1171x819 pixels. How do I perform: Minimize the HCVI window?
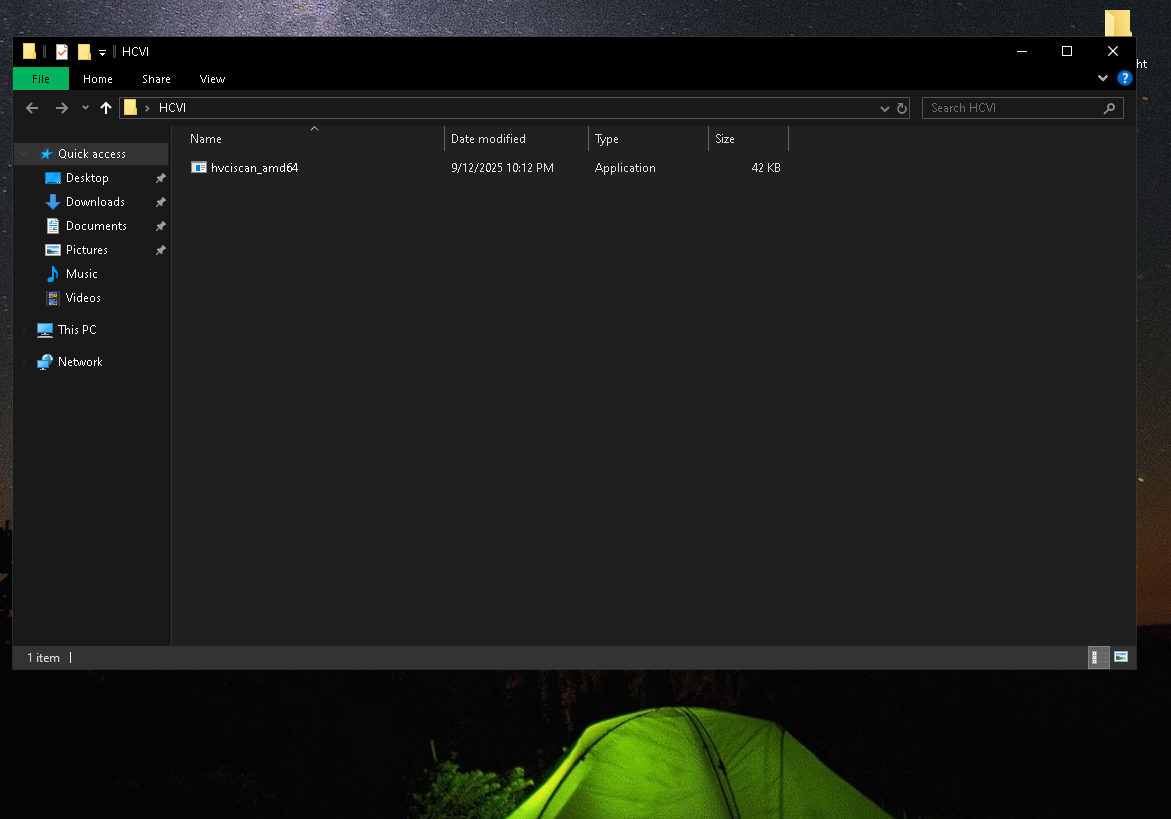[x=1022, y=51]
